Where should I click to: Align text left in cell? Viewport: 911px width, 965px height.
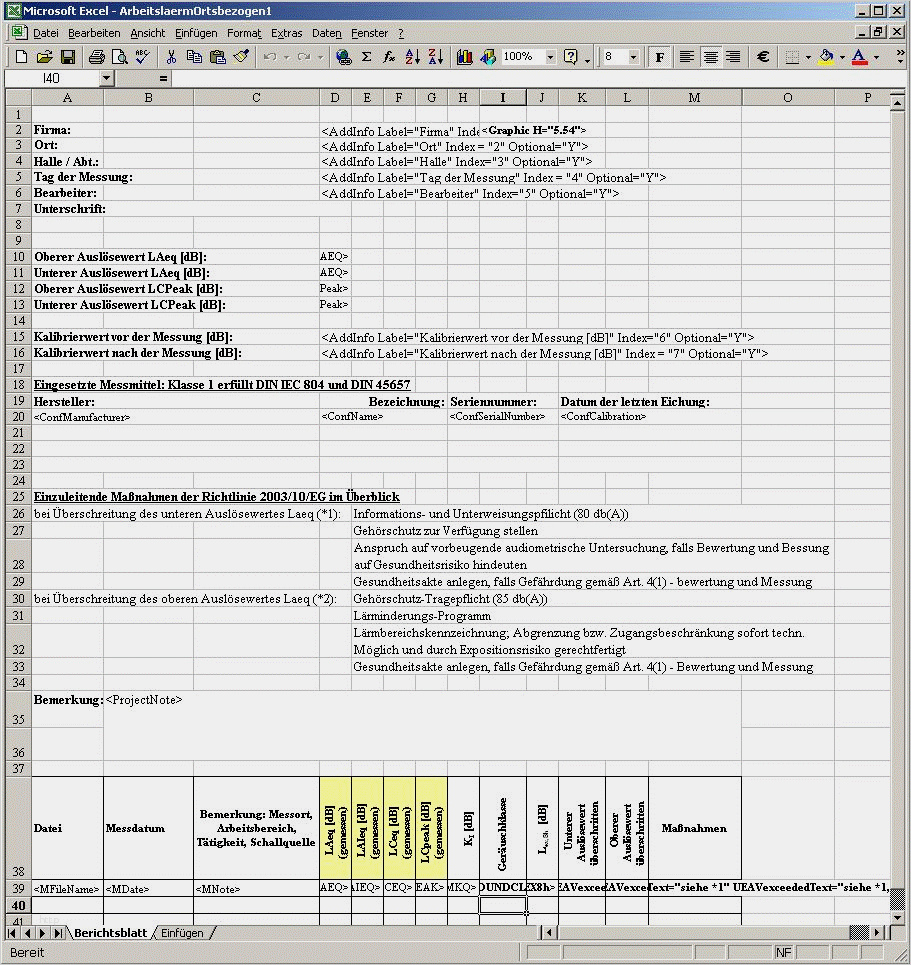pos(686,57)
